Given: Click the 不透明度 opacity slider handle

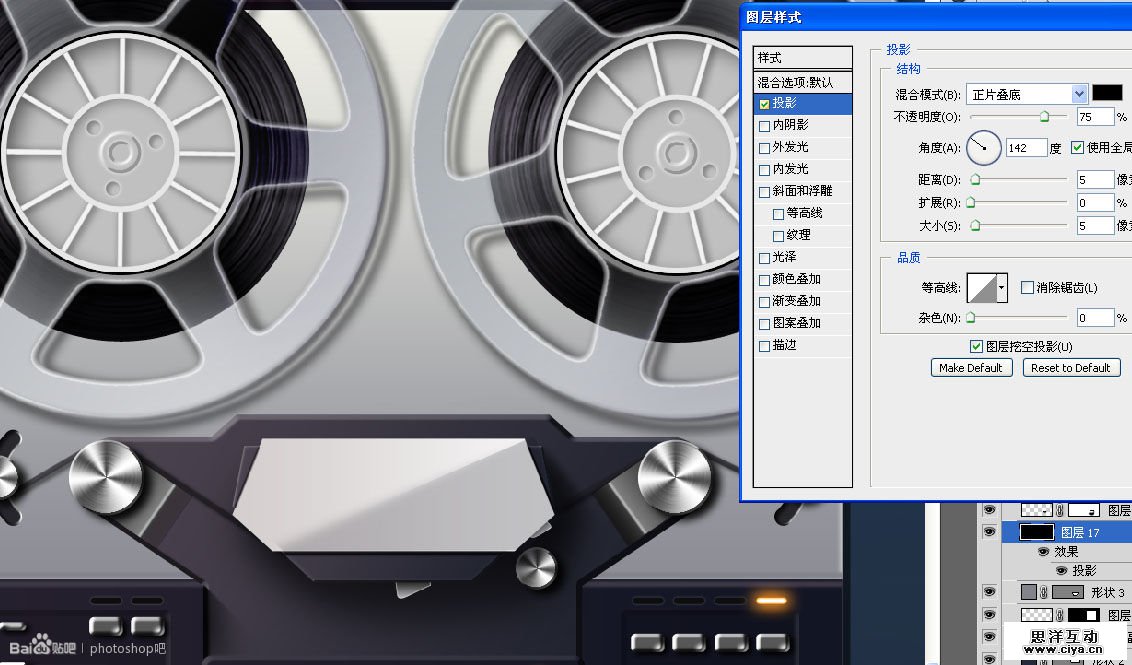Looking at the screenshot, I should point(1044,116).
